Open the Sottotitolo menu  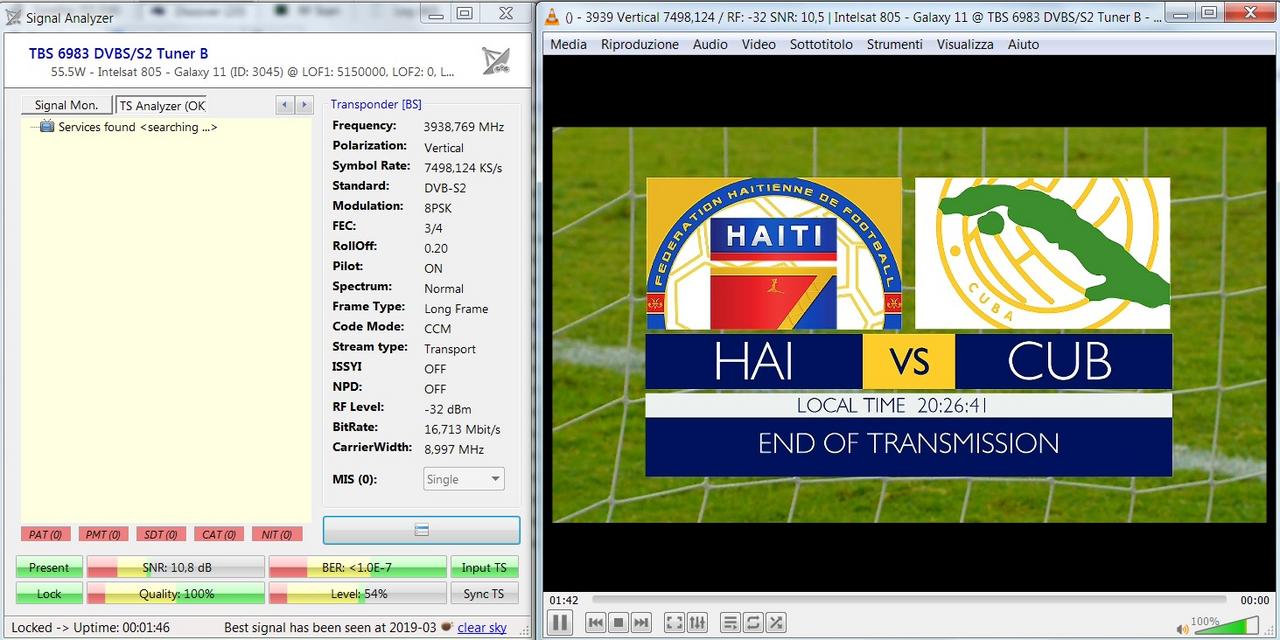pos(821,44)
